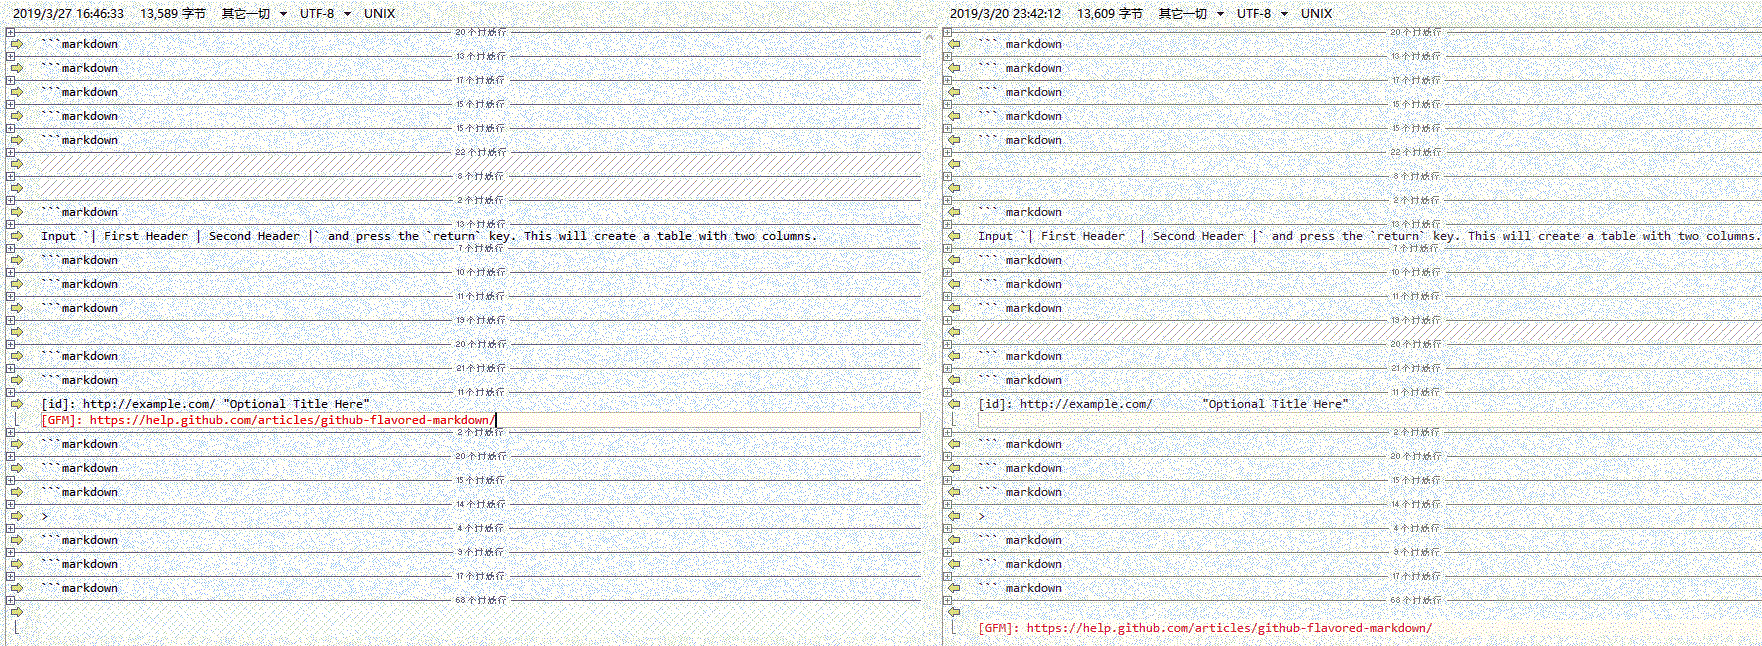
Task: Open the right pane 其它一切 file format dropdown
Action: (1191, 13)
